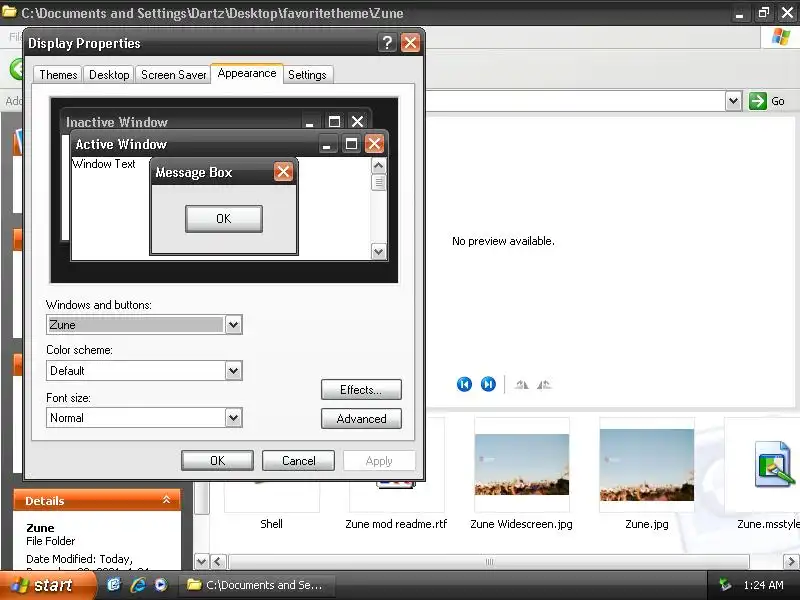Click Active Window preview minimize icon
The image size is (800, 600).
[328, 144]
